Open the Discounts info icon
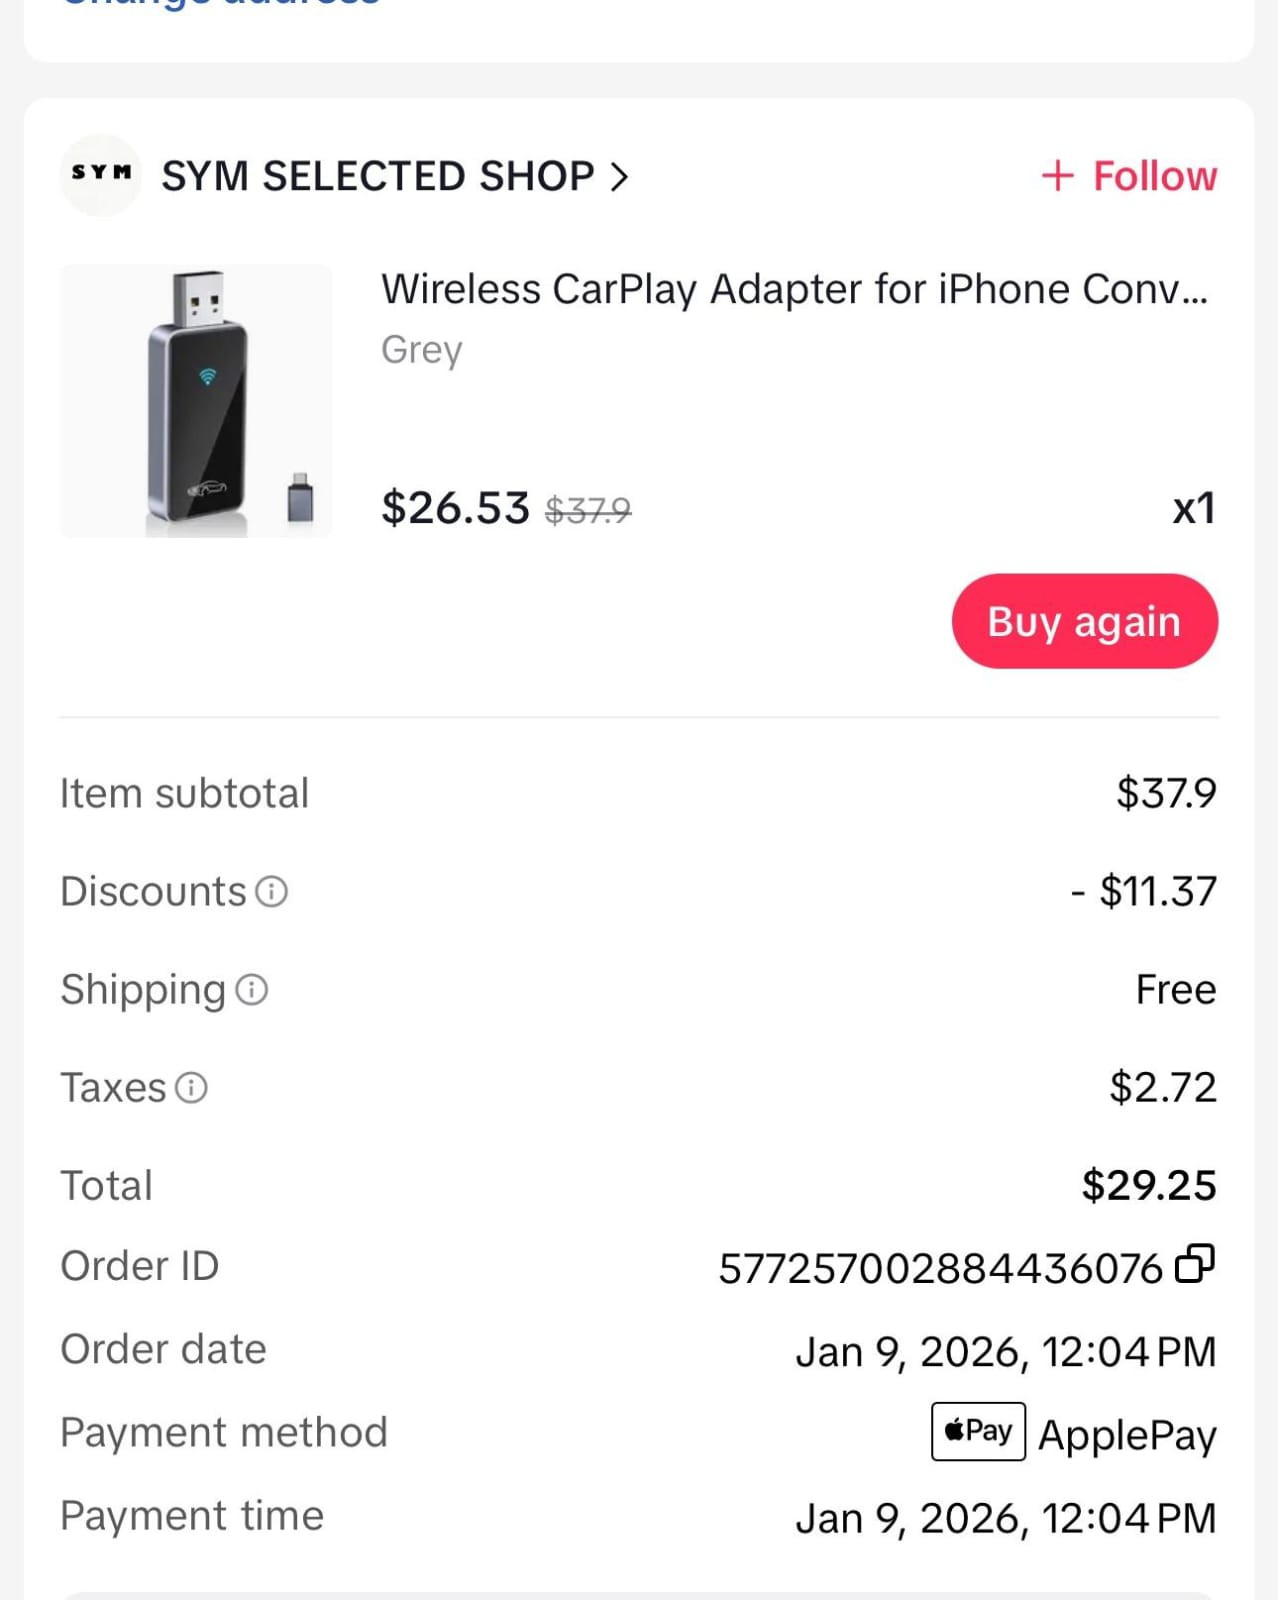The width and height of the screenshot is (1278, 1600). [271, 891]
